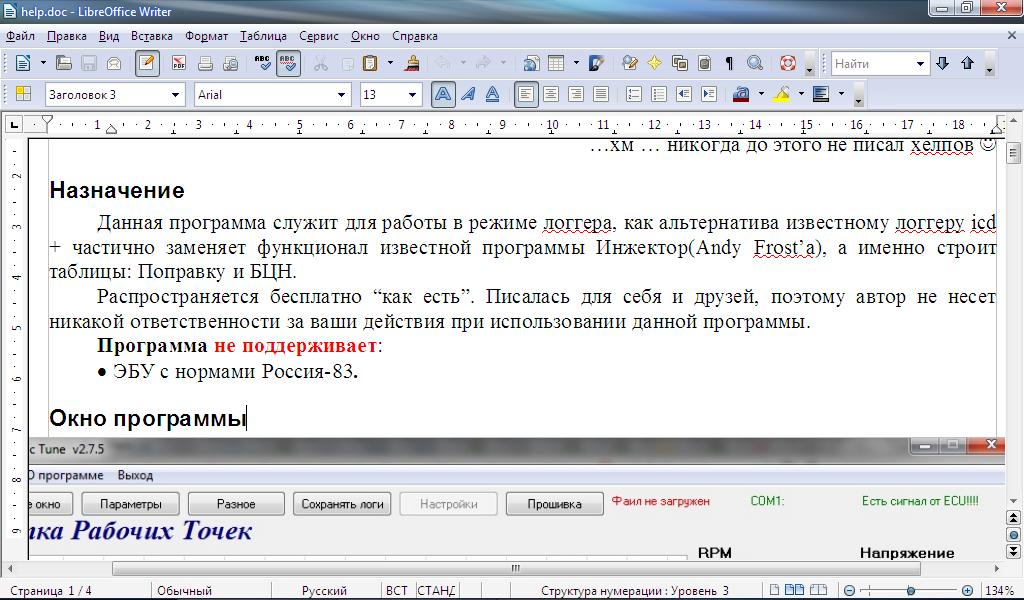This screenshot has height=600, width=1024.
Task: Toggle numbered list
Action: (x=633, y=95)
